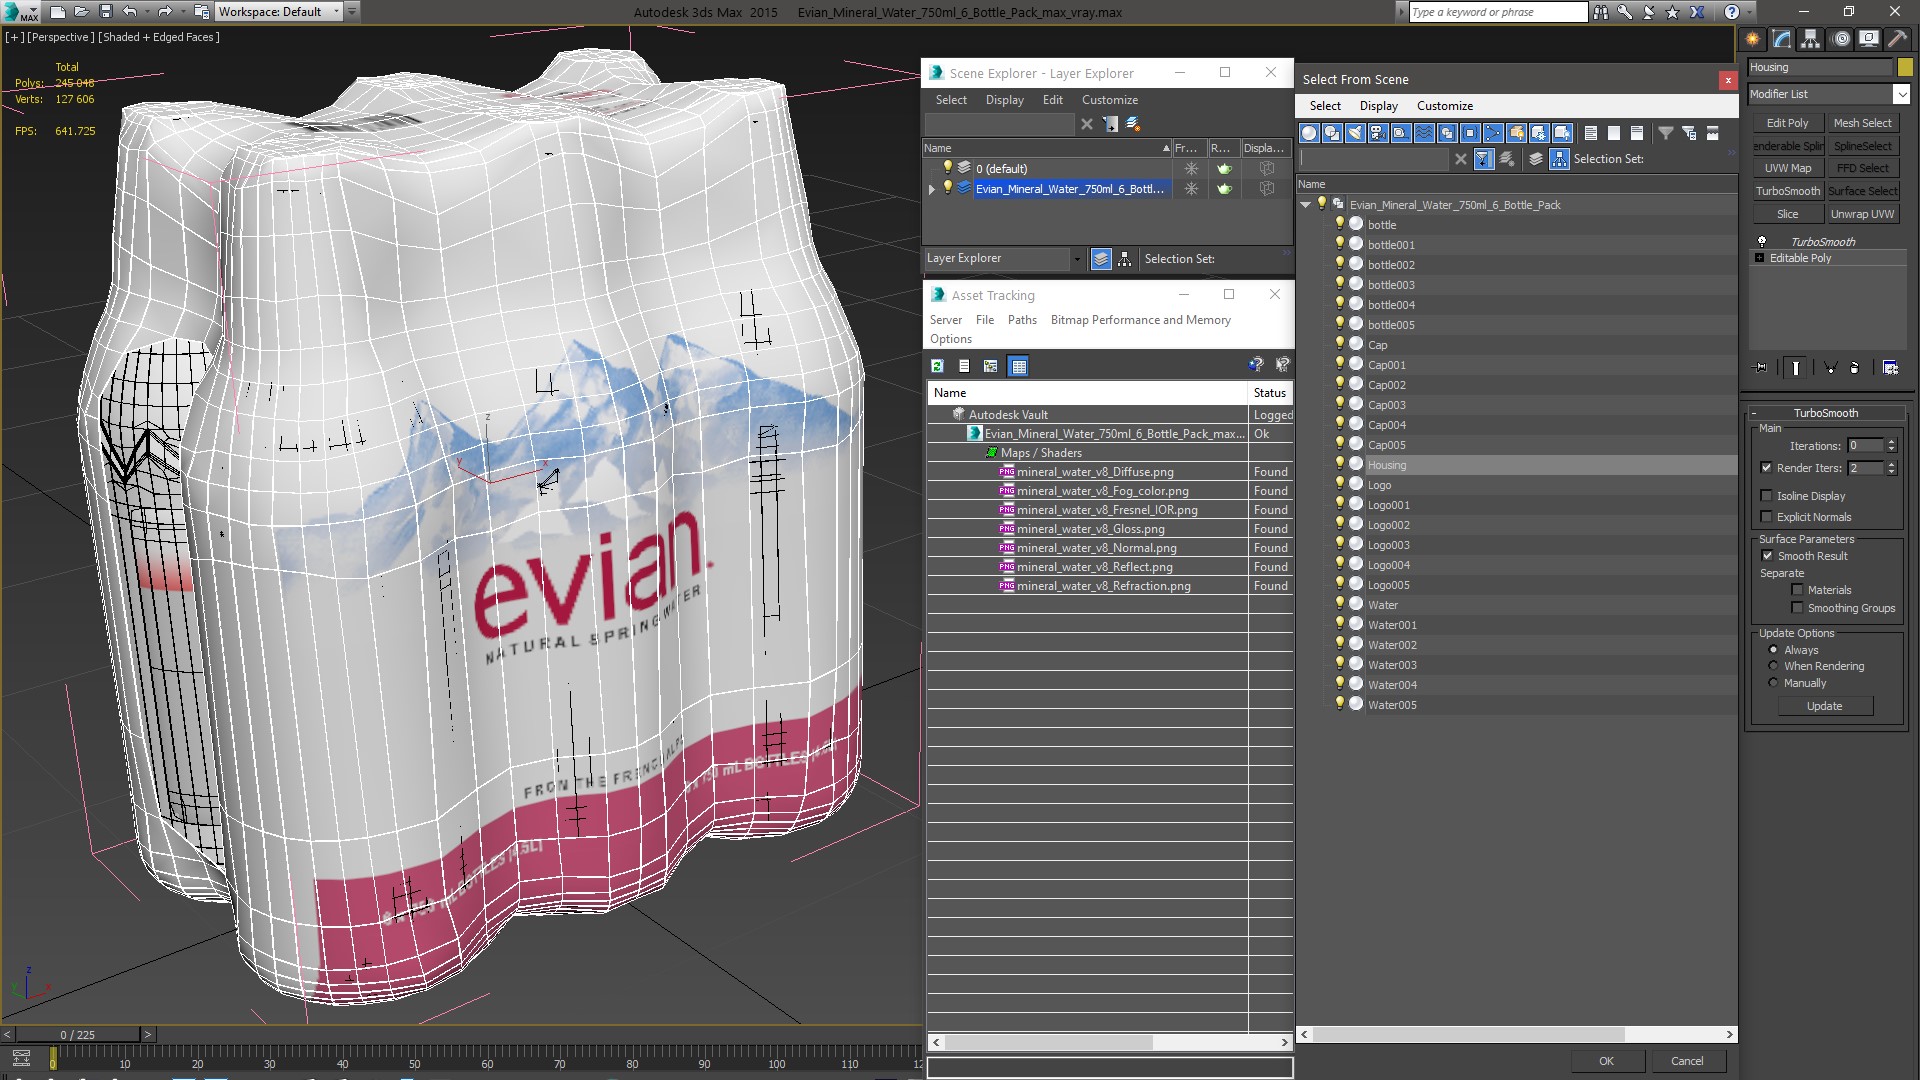Click the Redo arrow in the top toolbar
This screenshot has height=1080, width=1920.
[x=165, y=12]
